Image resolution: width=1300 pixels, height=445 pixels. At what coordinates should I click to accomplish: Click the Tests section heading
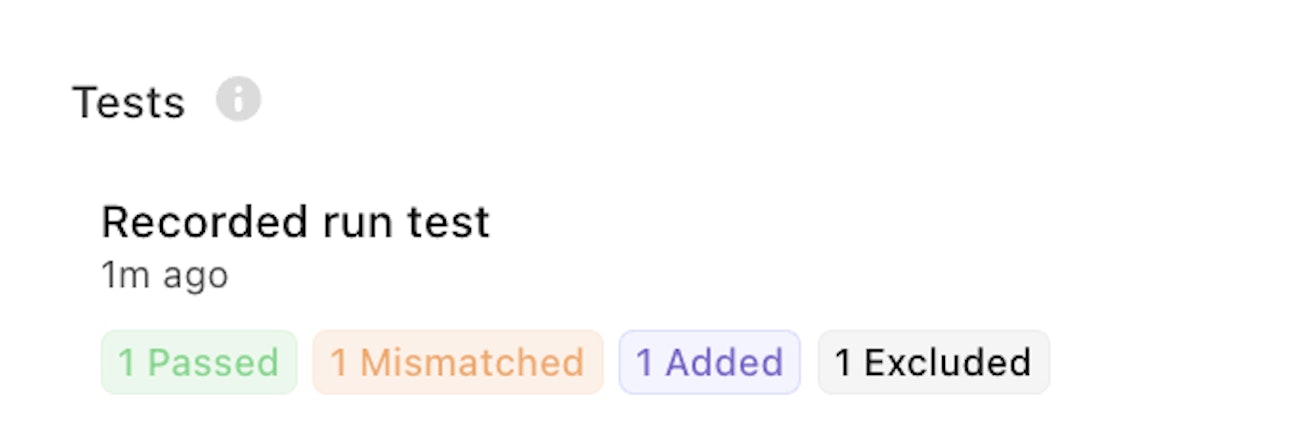[x=129, y=103]
